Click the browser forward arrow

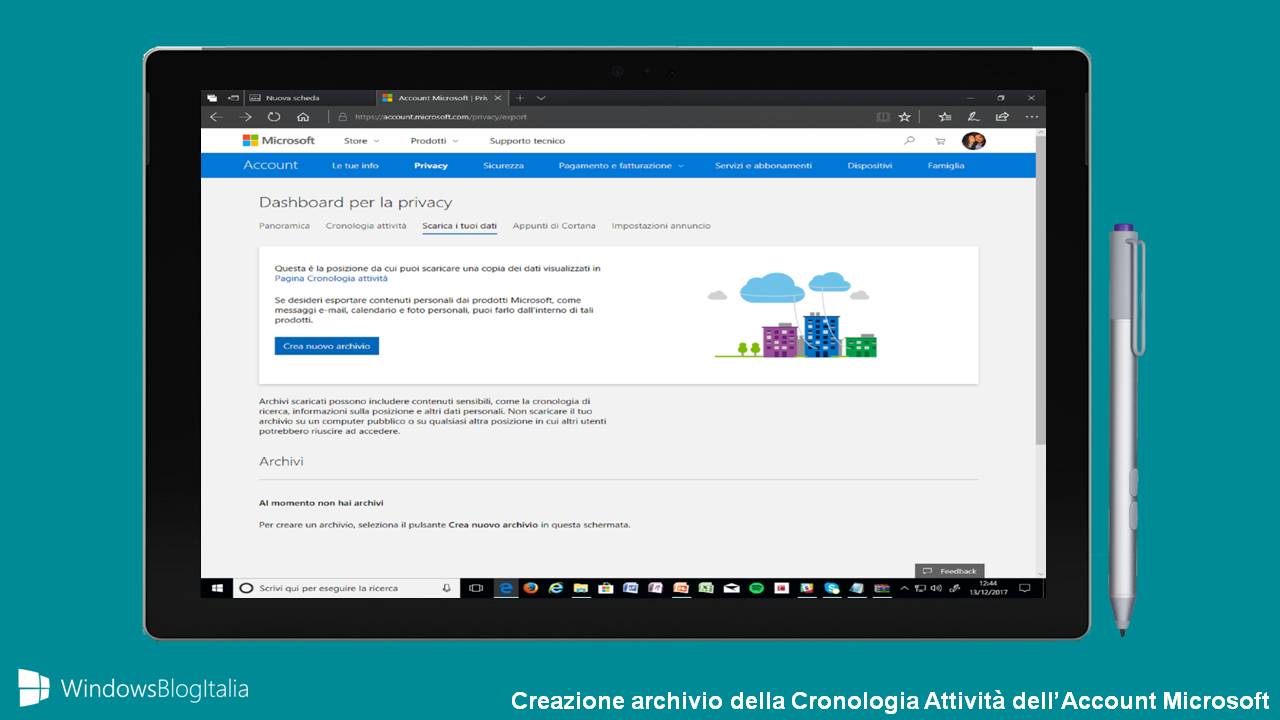[x=245, y=116]
